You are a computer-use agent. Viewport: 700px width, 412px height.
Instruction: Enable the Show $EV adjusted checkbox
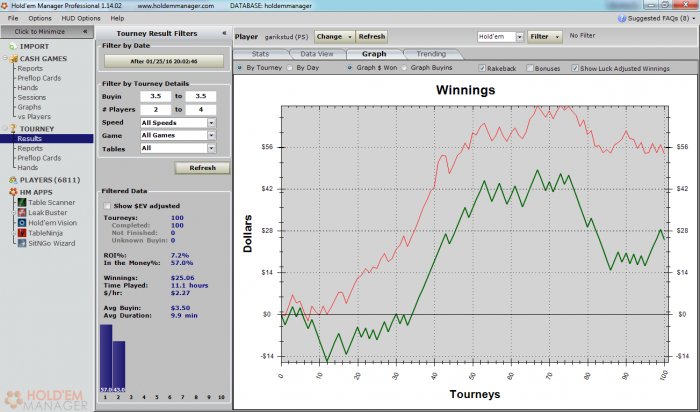pos(107,206)
